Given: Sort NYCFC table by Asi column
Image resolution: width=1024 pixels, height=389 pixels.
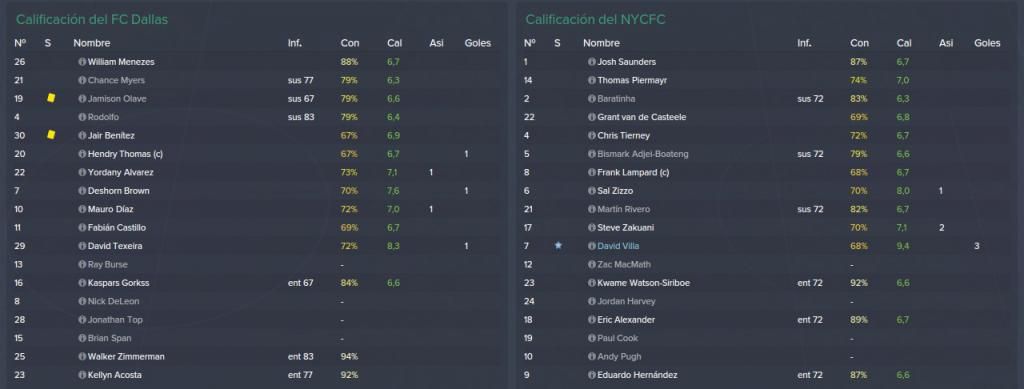Looking at the screenshot, I should click(x=946, y=43).
